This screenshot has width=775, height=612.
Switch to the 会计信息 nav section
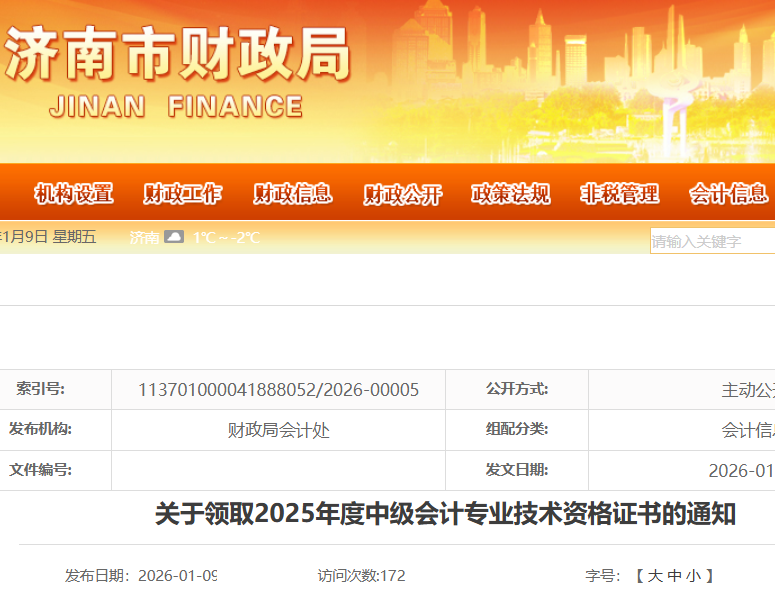pyautogui.click(x=728, y=194)
